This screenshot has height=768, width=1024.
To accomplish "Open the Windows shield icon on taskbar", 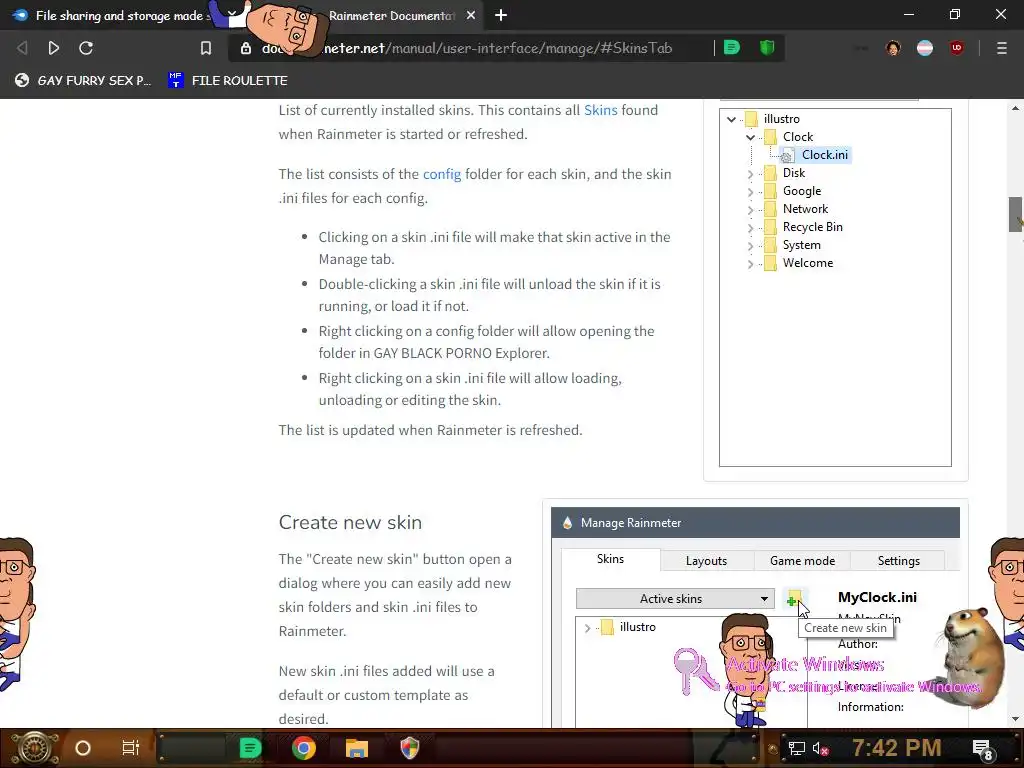I will coord(409,748).
